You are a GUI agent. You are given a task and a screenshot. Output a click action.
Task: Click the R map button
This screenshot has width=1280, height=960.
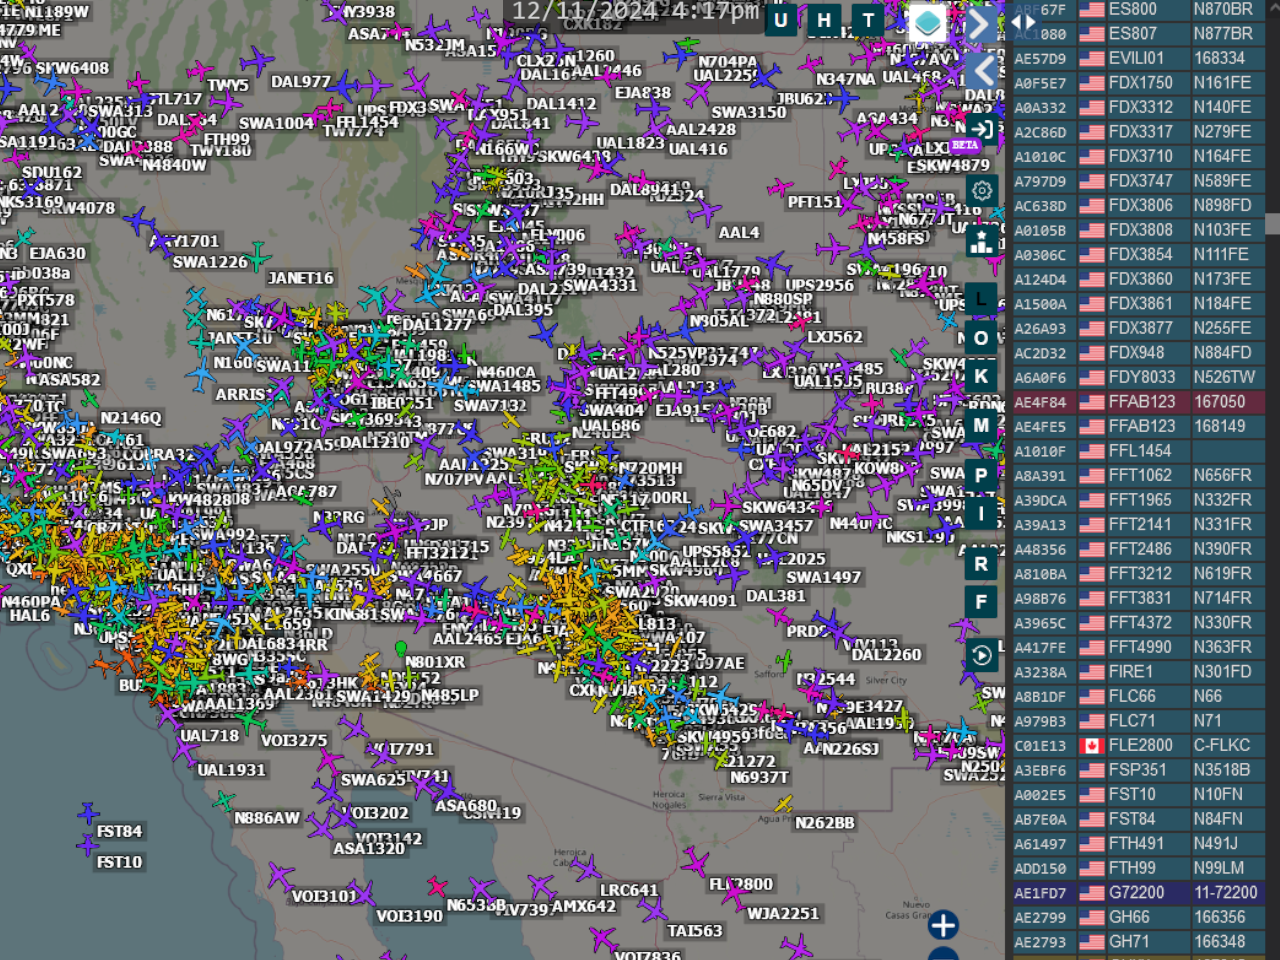tap(981, 563)
